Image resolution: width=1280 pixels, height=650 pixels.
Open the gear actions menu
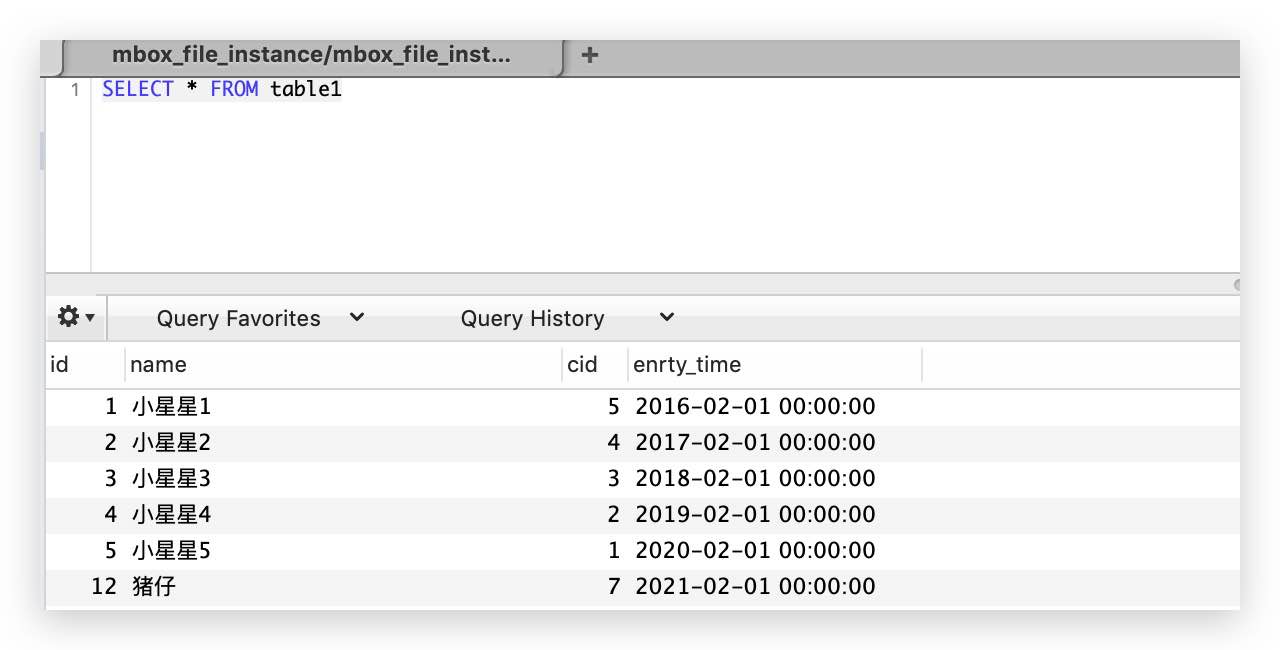click(76, 317)
